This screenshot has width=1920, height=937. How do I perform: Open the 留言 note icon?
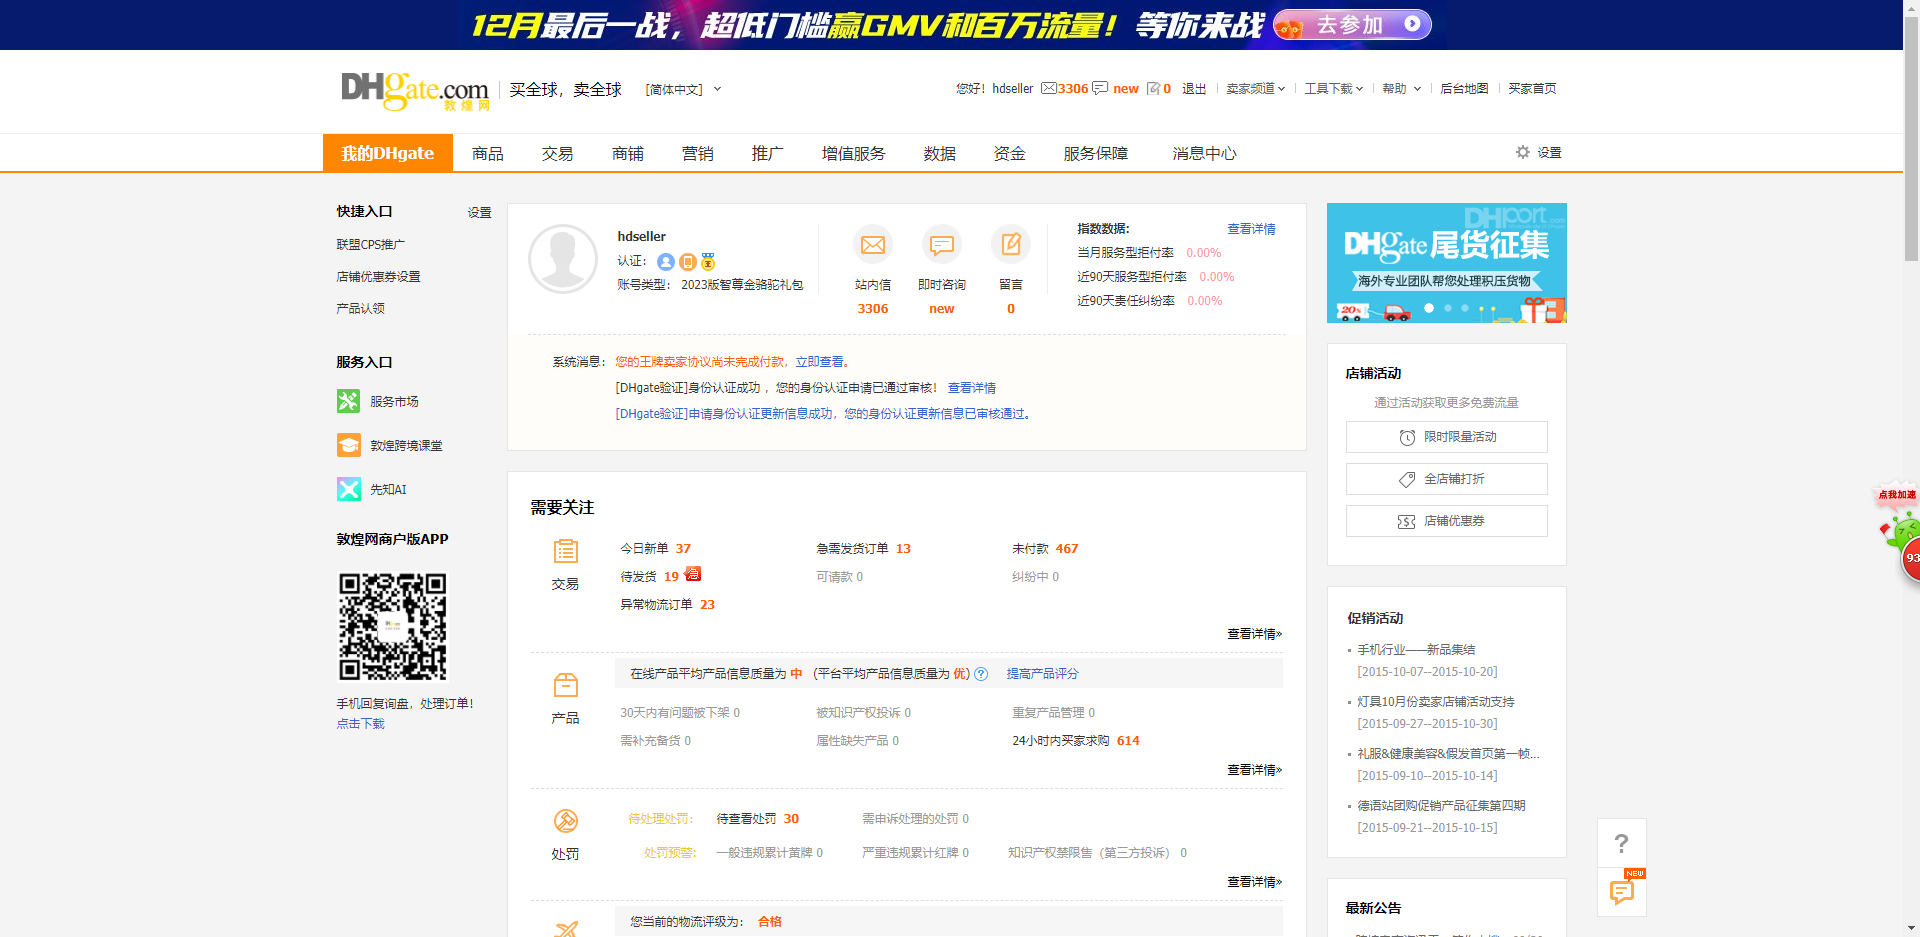coord(1011,245)
